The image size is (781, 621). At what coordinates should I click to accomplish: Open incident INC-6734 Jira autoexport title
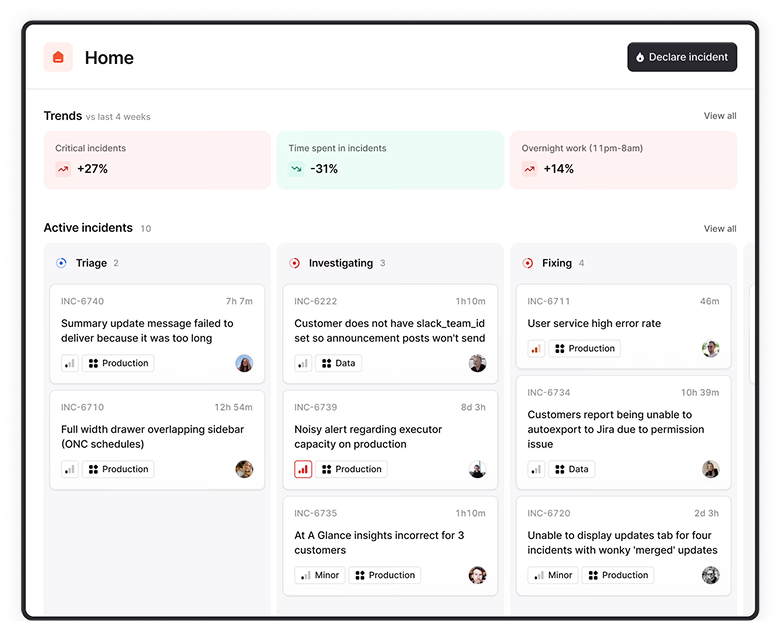(x=616, y=429)
